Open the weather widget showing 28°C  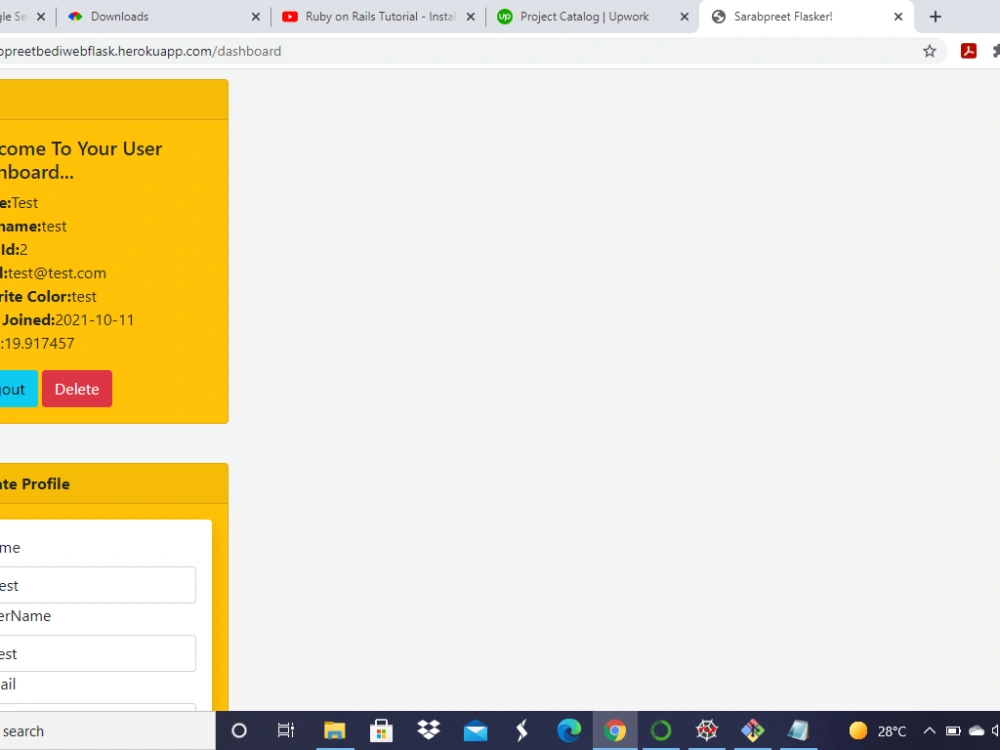pos(878,731)
